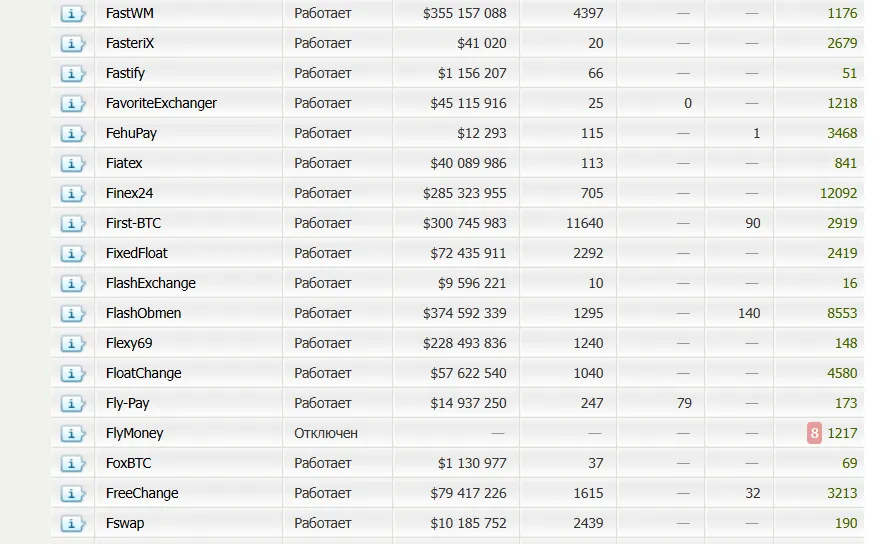The image size is (893, 544).
Task: Click the red 8 badge for FlyMoney
Action: click(814, 433)
